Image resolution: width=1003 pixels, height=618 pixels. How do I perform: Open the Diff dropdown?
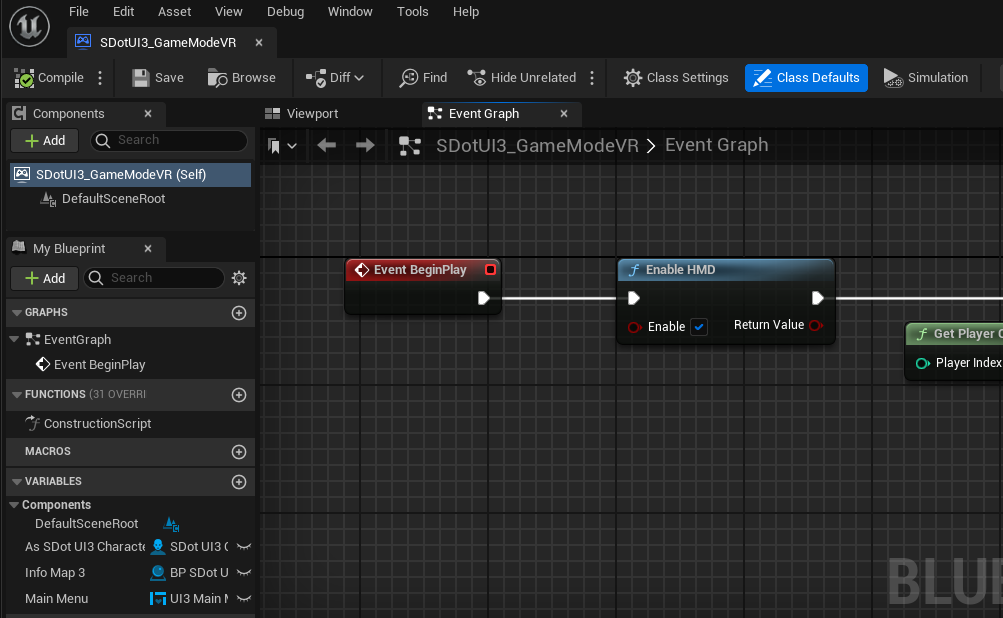point(335,77)
